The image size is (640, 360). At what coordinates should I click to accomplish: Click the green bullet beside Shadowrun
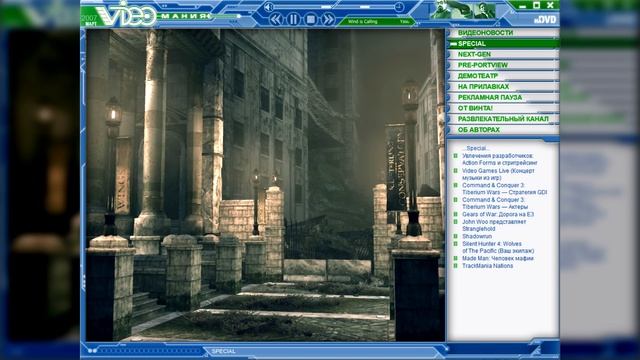click(x=456, y=236)
